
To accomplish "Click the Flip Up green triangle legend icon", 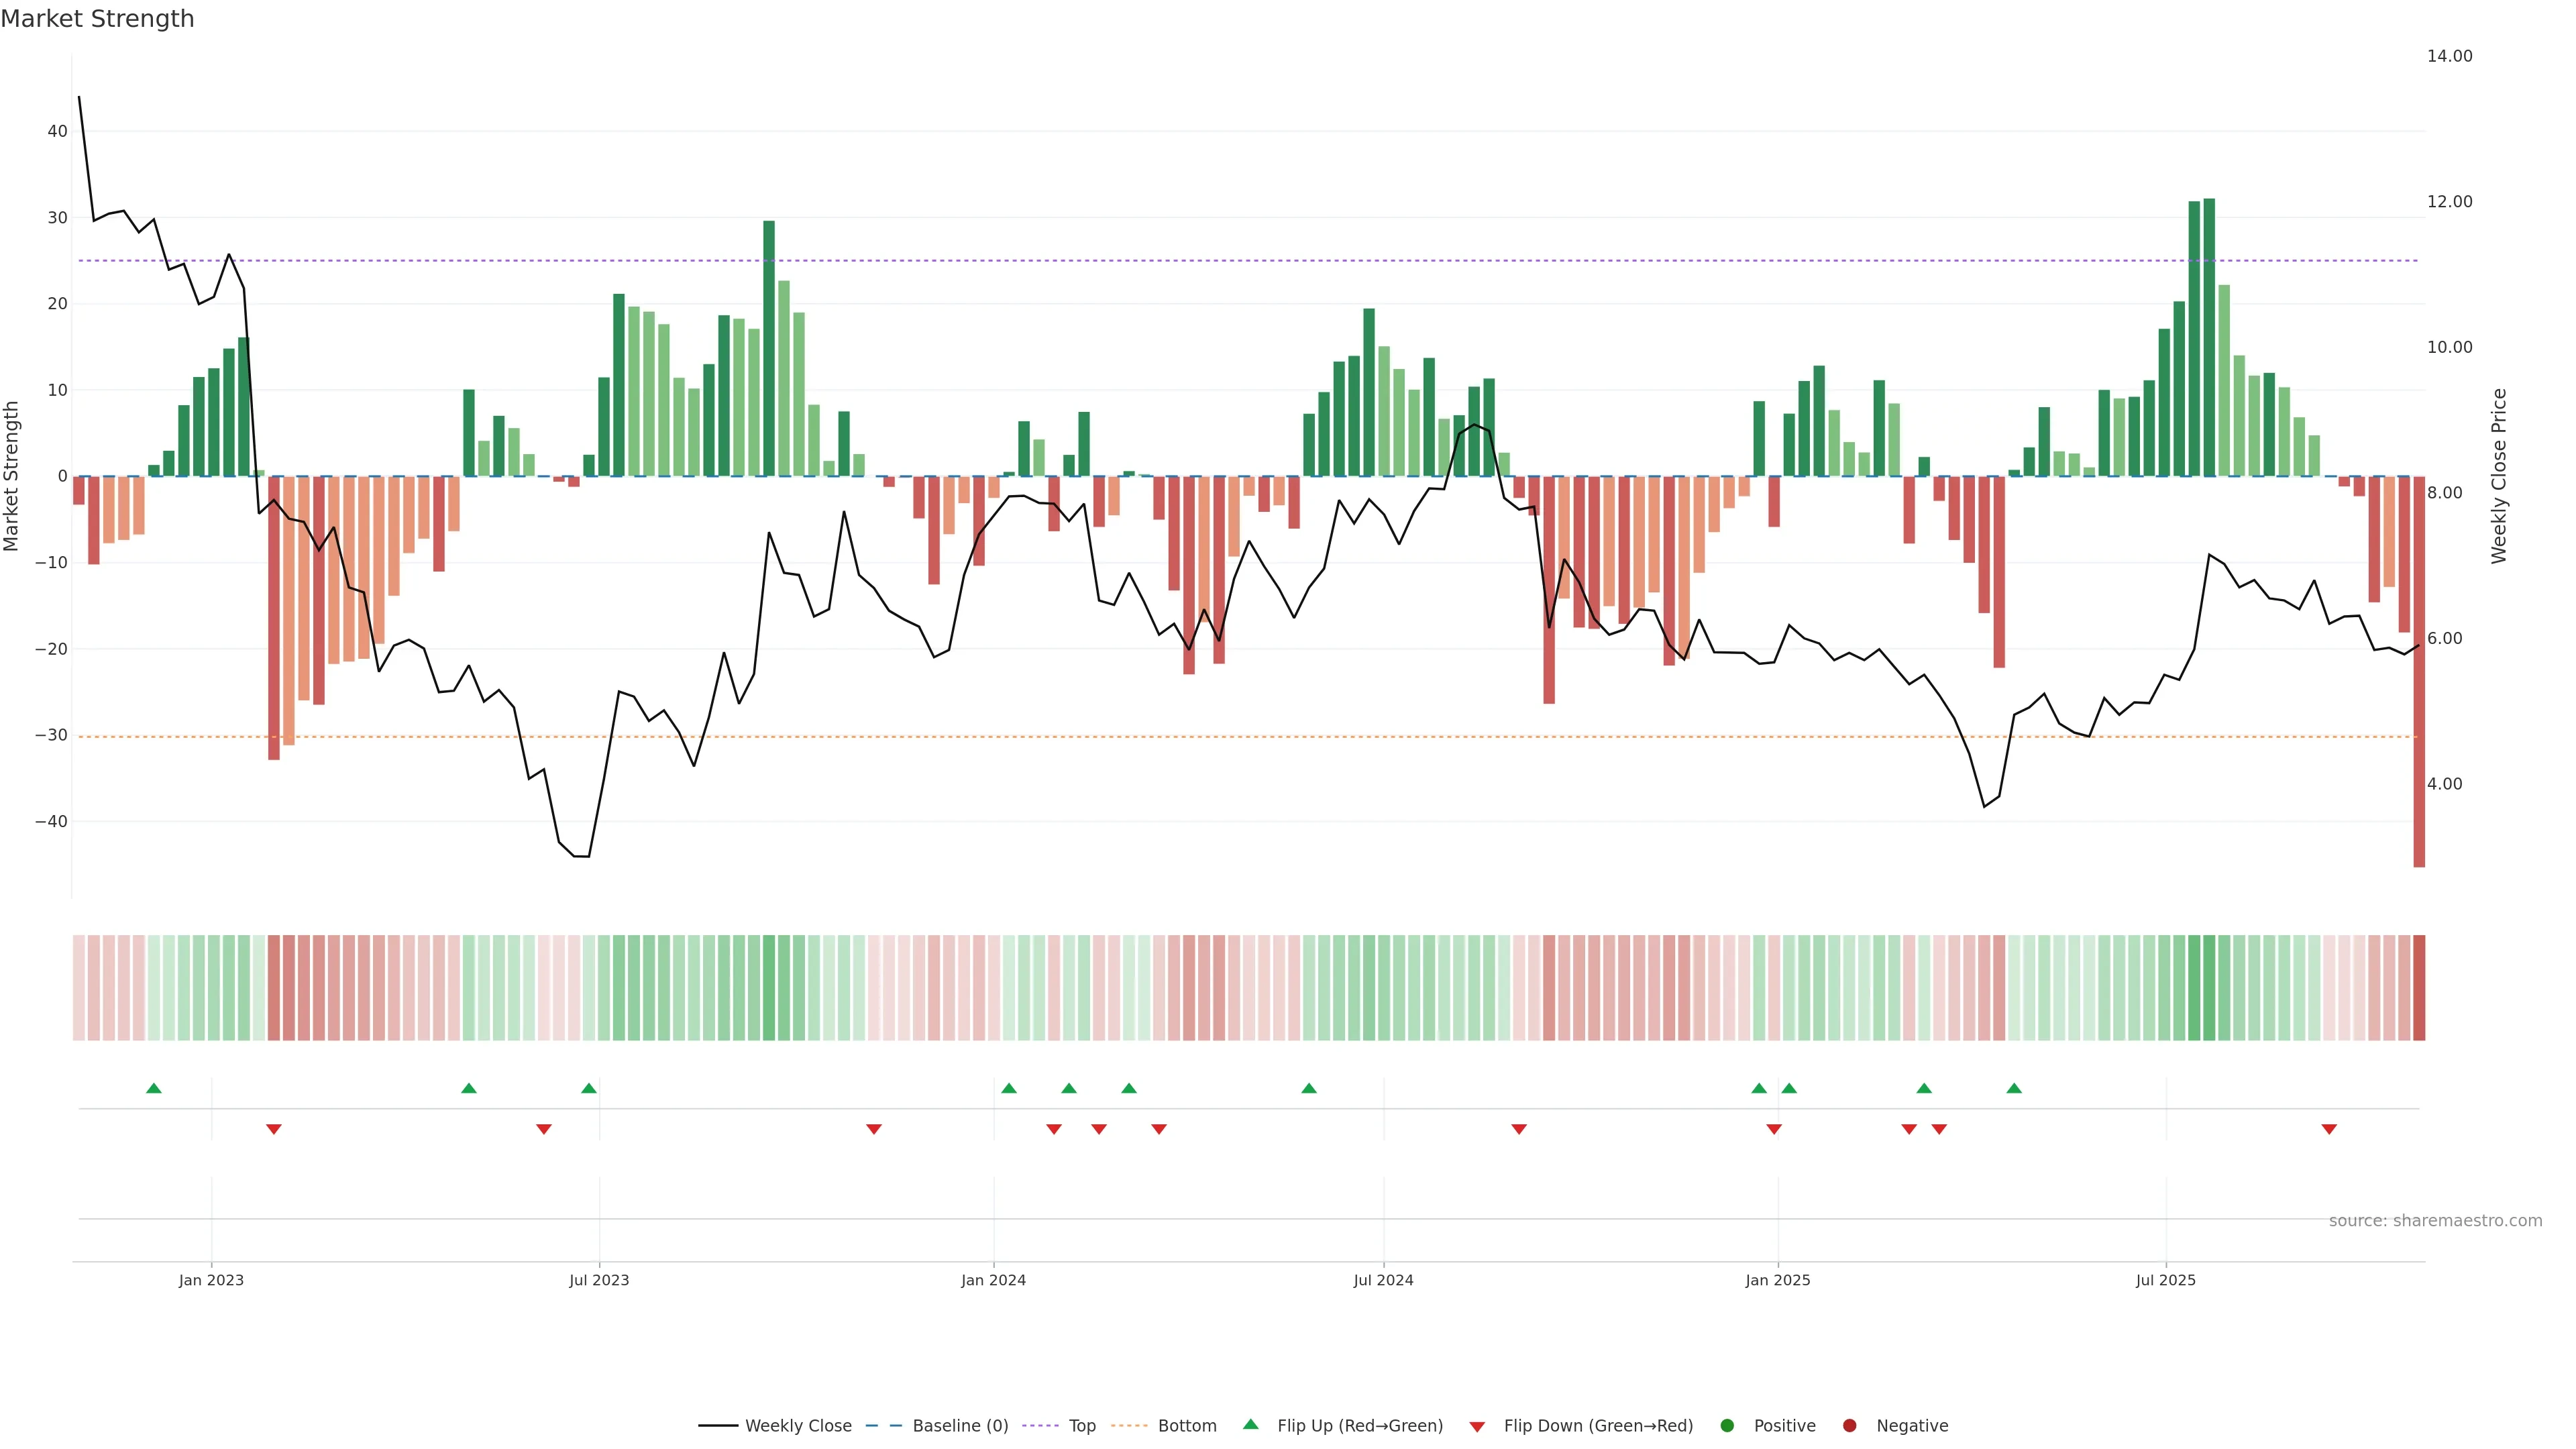I will coord(1250,1425).
